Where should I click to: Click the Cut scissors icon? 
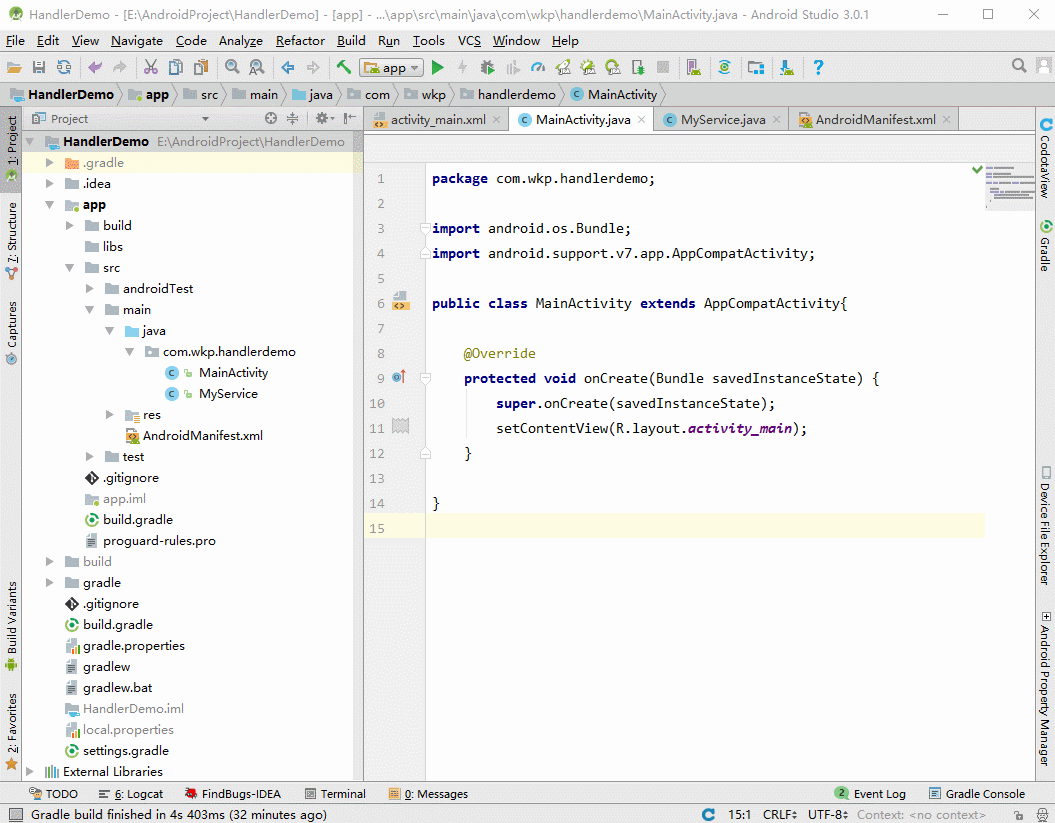pyautogui.click(x=151, y=68)
